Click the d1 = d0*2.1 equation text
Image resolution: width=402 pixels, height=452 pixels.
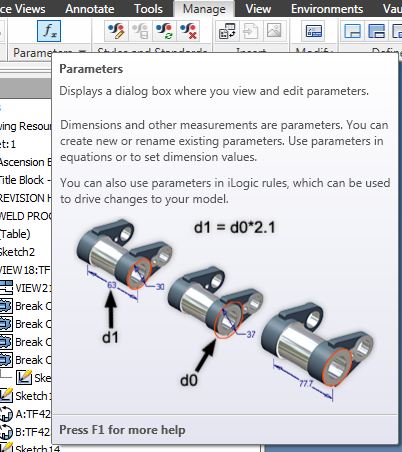pos(235,228)
